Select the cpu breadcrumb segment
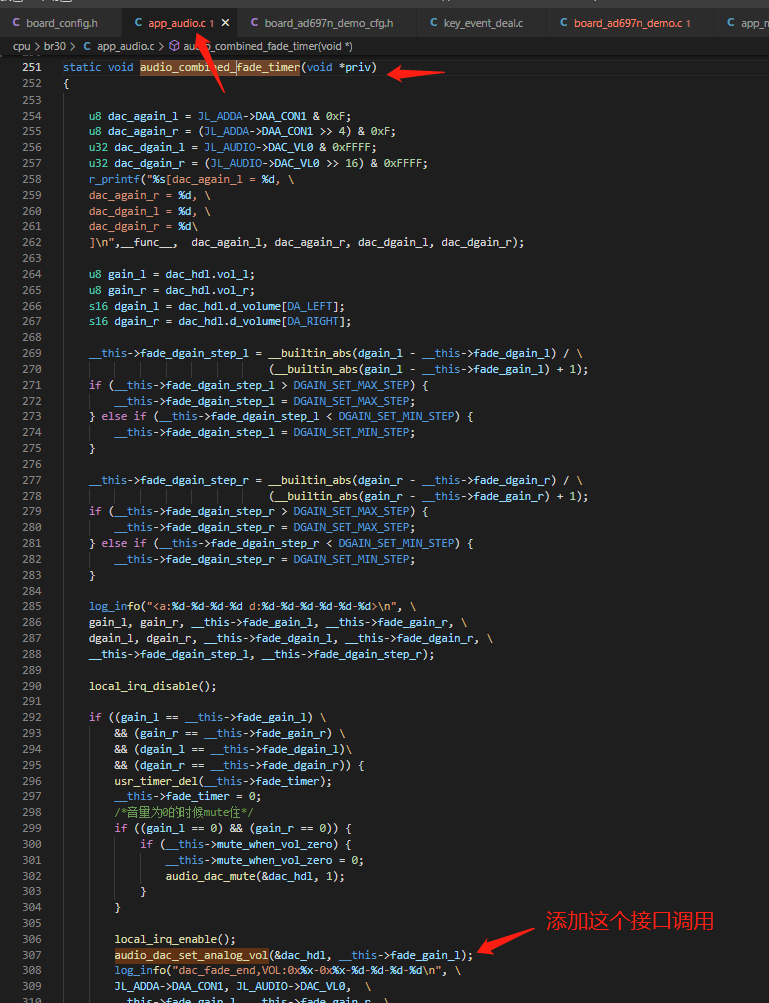The height and width of the screenshot is (1003, 769). click(21, 46)
